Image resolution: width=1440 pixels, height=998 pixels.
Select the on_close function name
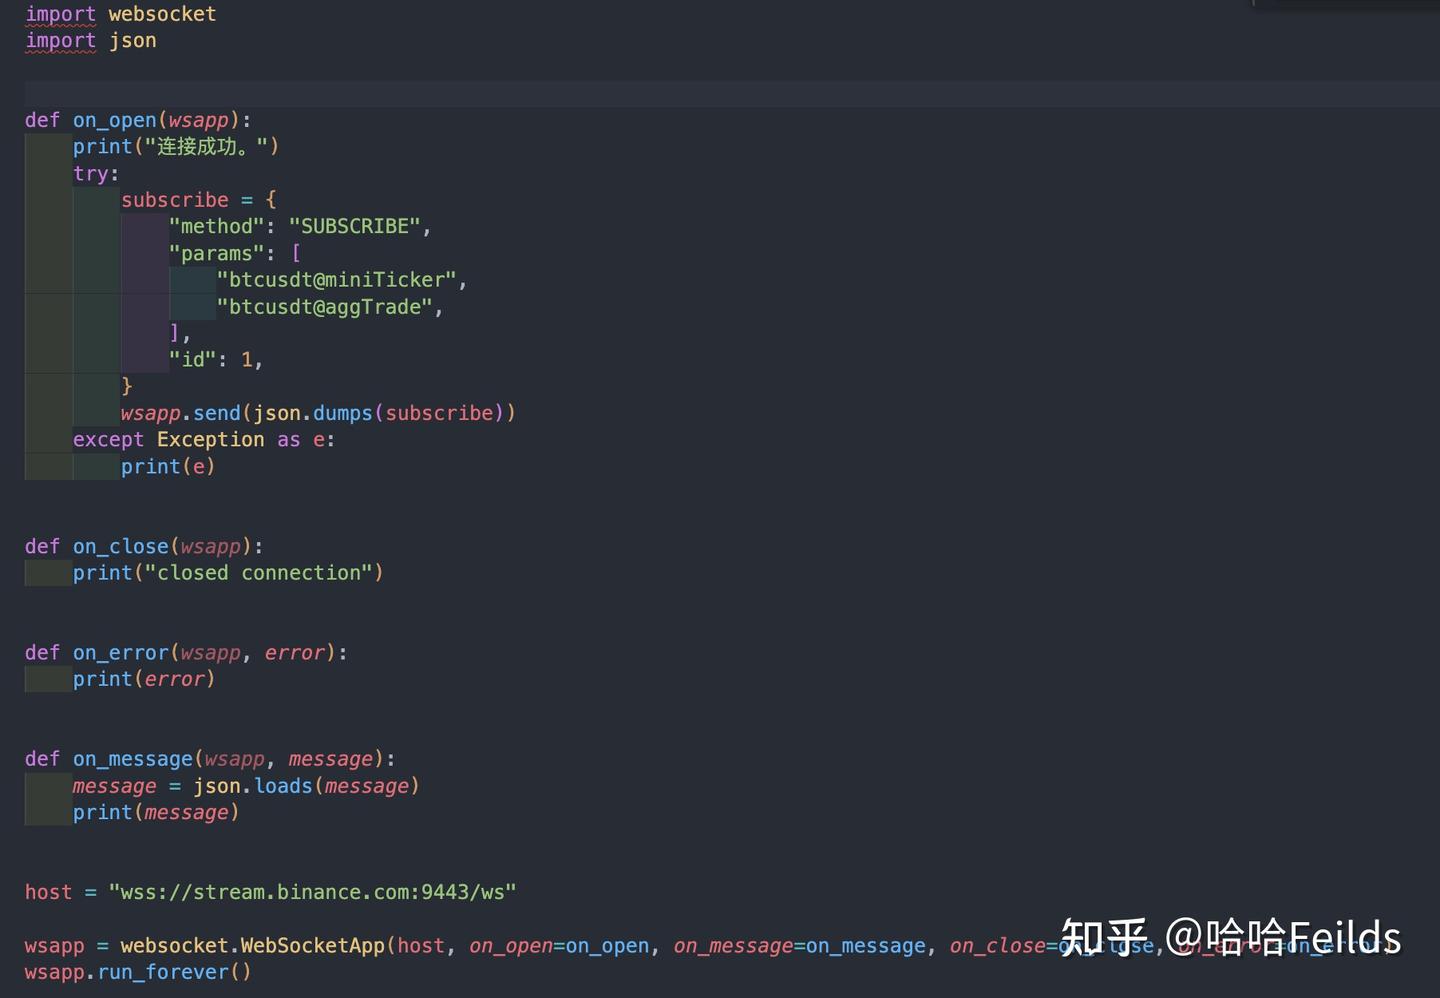[x=119, y=546]
